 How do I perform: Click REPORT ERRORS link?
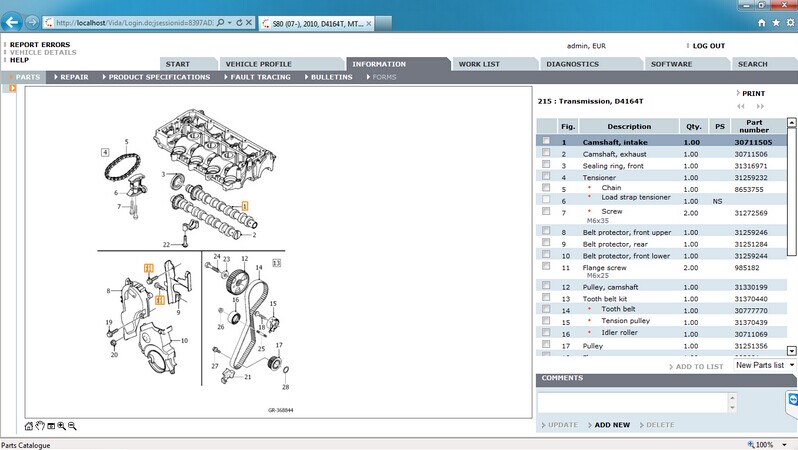pos(40,45)
